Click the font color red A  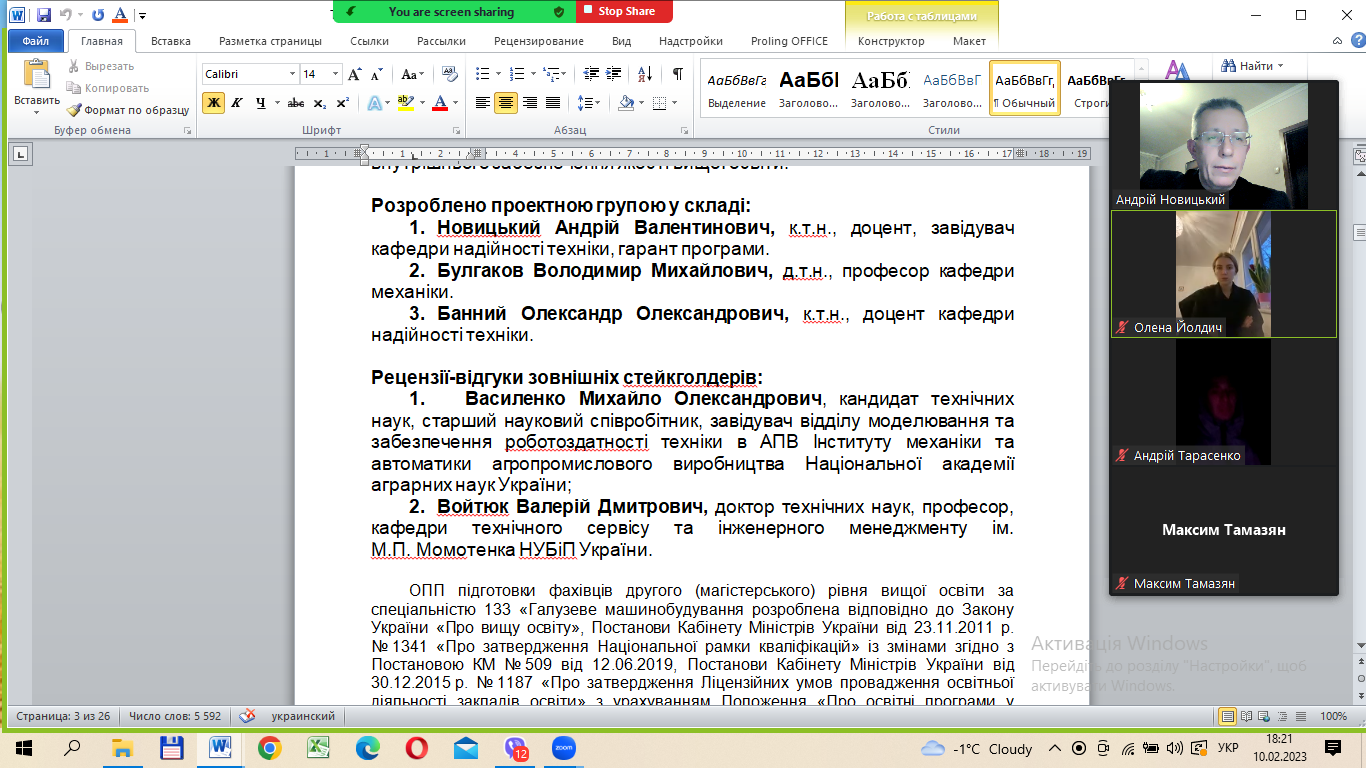tap(438, 103)
